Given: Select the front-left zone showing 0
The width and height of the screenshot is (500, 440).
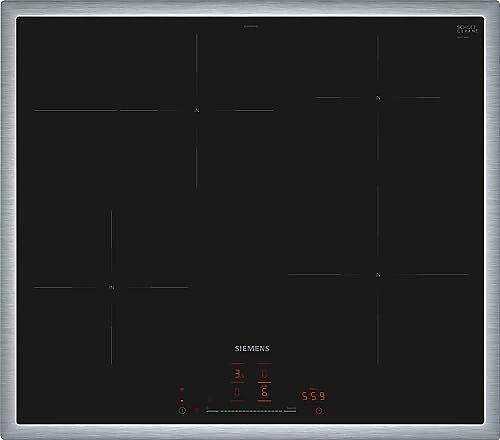Looking at the screenshot, I should (x=237, y=392).
